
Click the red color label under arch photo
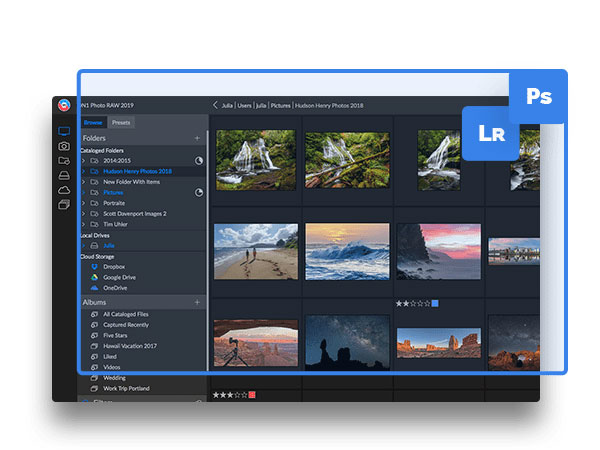click(252, 395)
